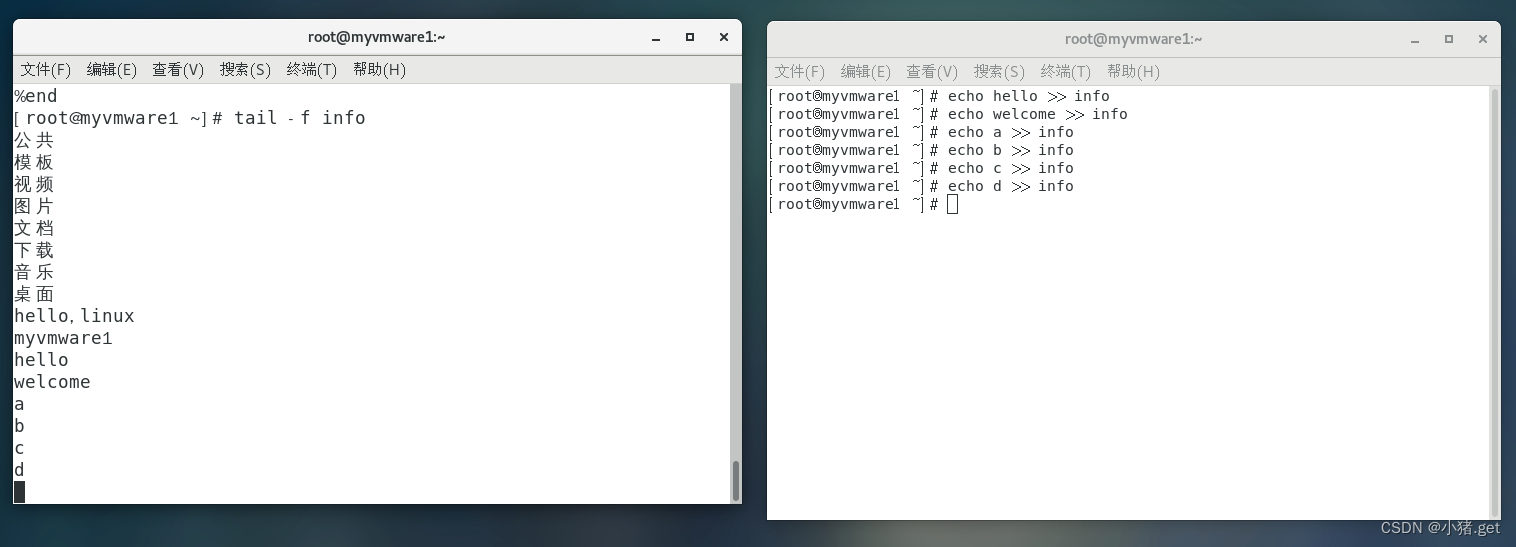The image size is (1516, 547).
Task: Close the right terminal window
Action: (x=1483, y=39)
